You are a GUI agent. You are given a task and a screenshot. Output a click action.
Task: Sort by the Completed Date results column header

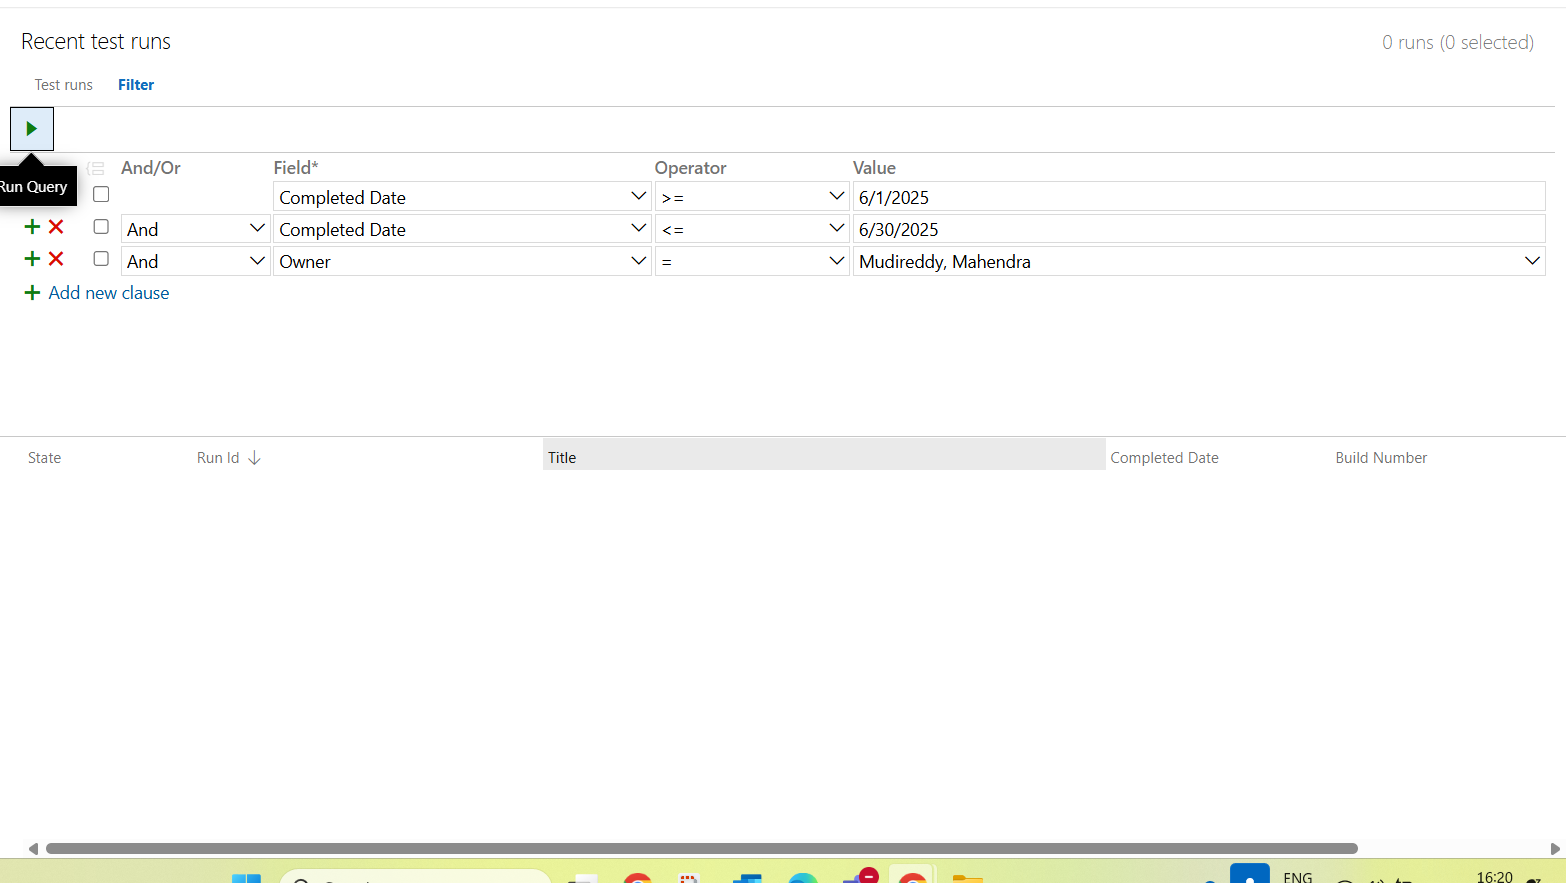[1164, 458]
